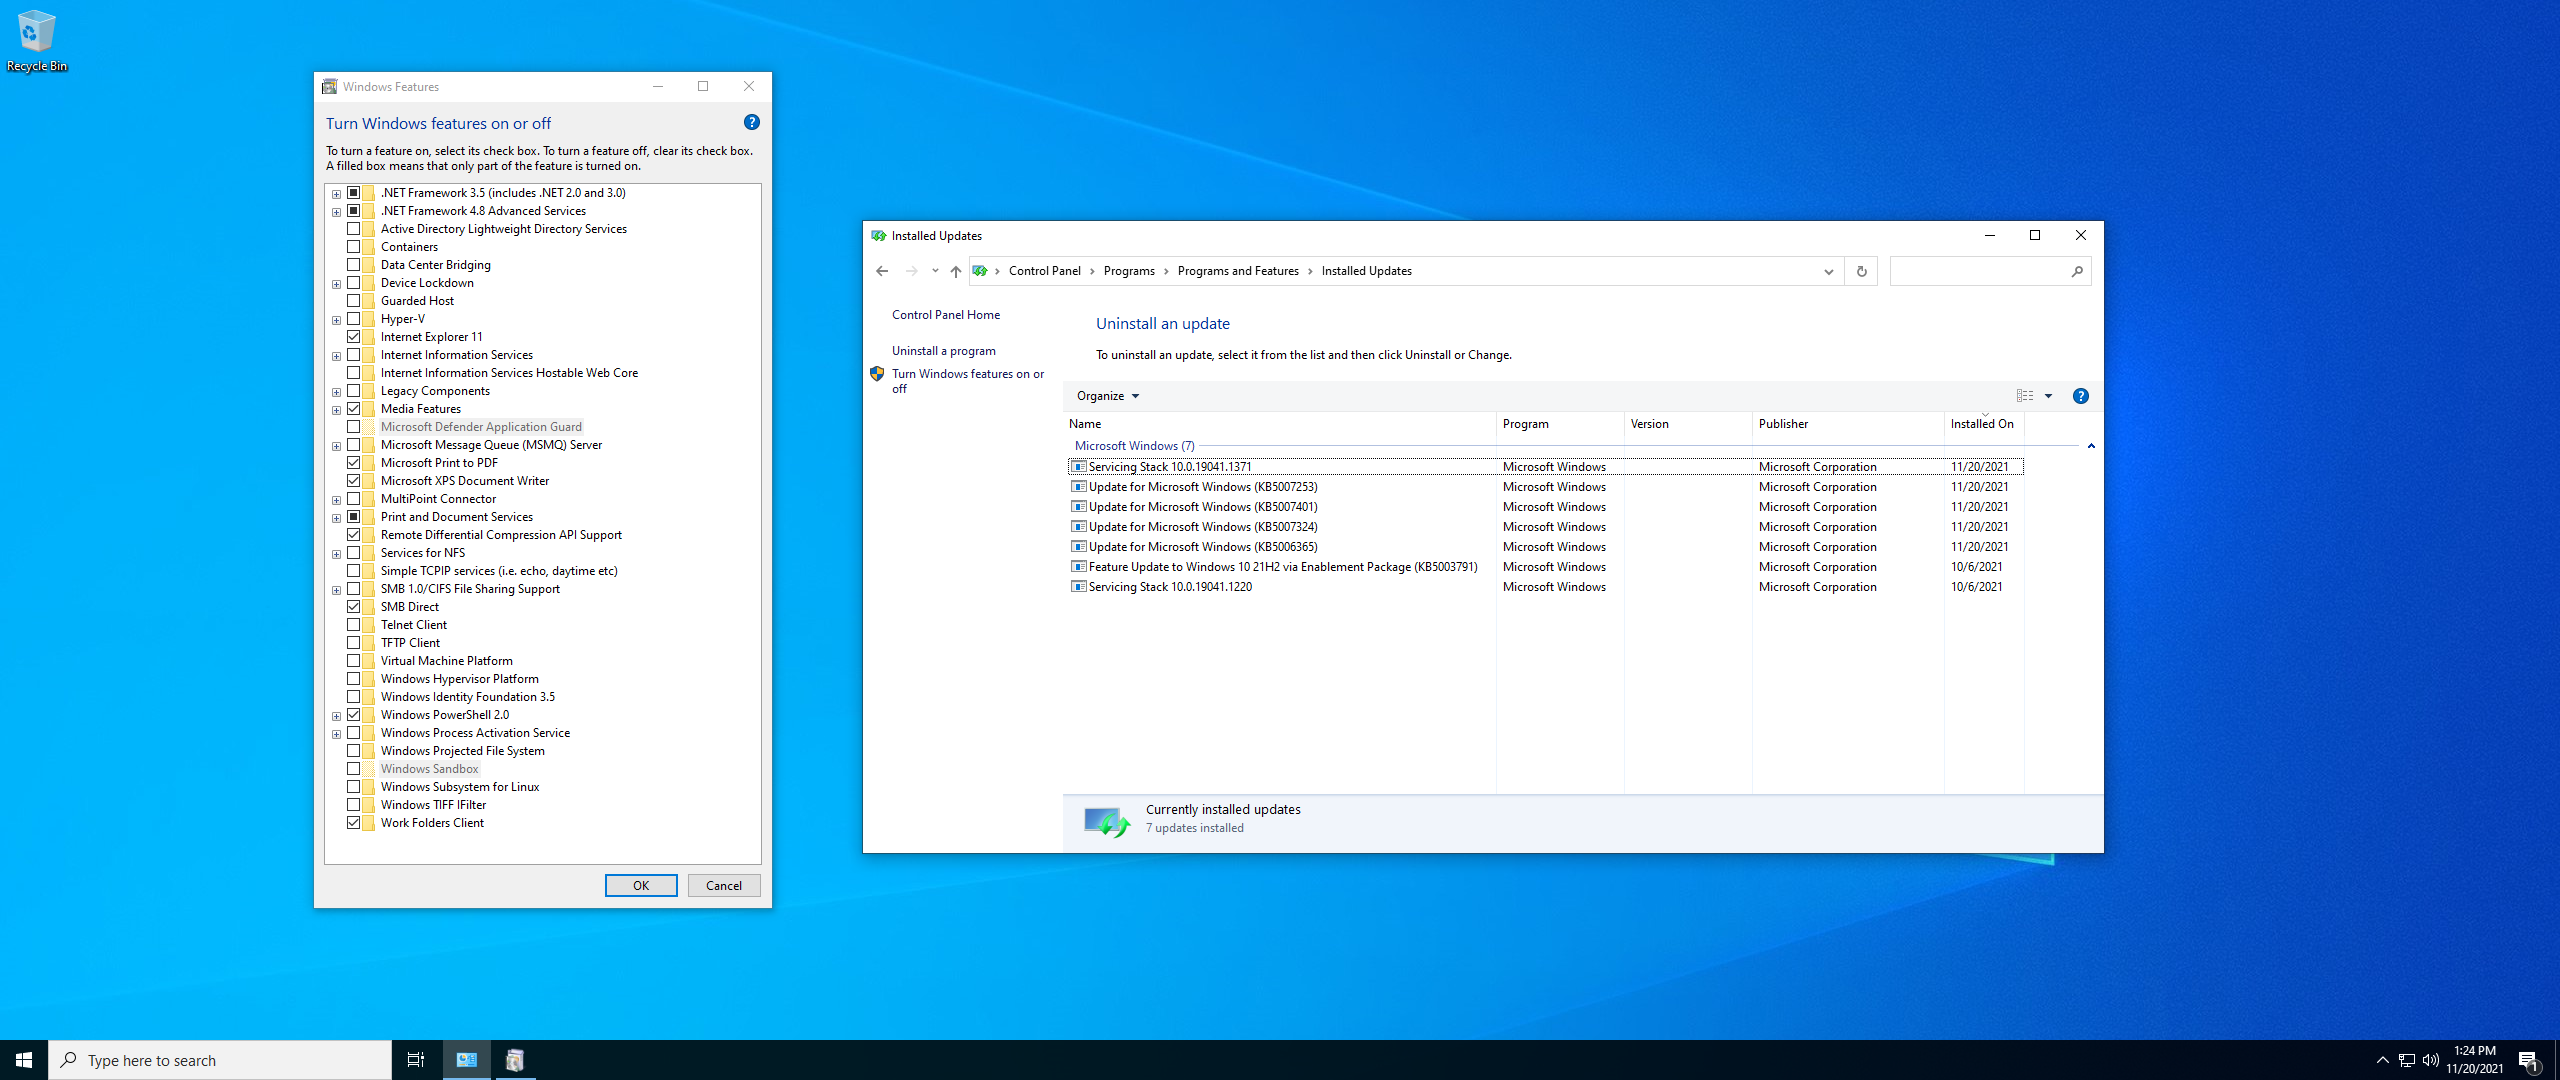Open Task View from the taskbar

coord(416,1060)
